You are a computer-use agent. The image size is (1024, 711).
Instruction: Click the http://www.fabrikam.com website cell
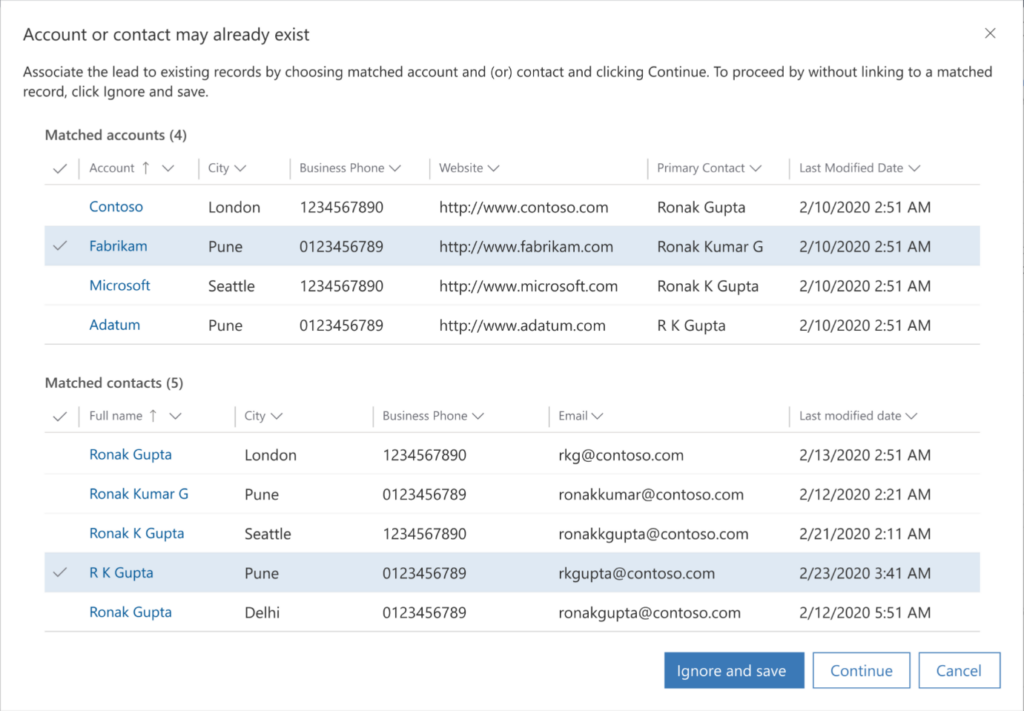point(526,247)
